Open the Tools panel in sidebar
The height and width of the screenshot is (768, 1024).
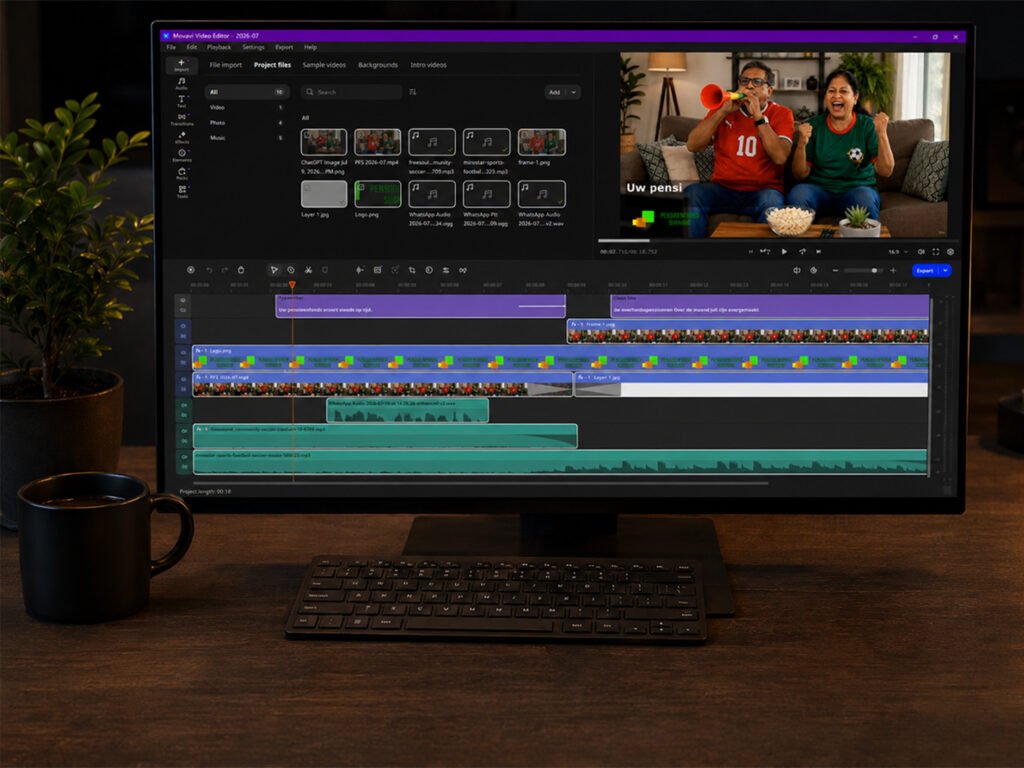(182, 191)
